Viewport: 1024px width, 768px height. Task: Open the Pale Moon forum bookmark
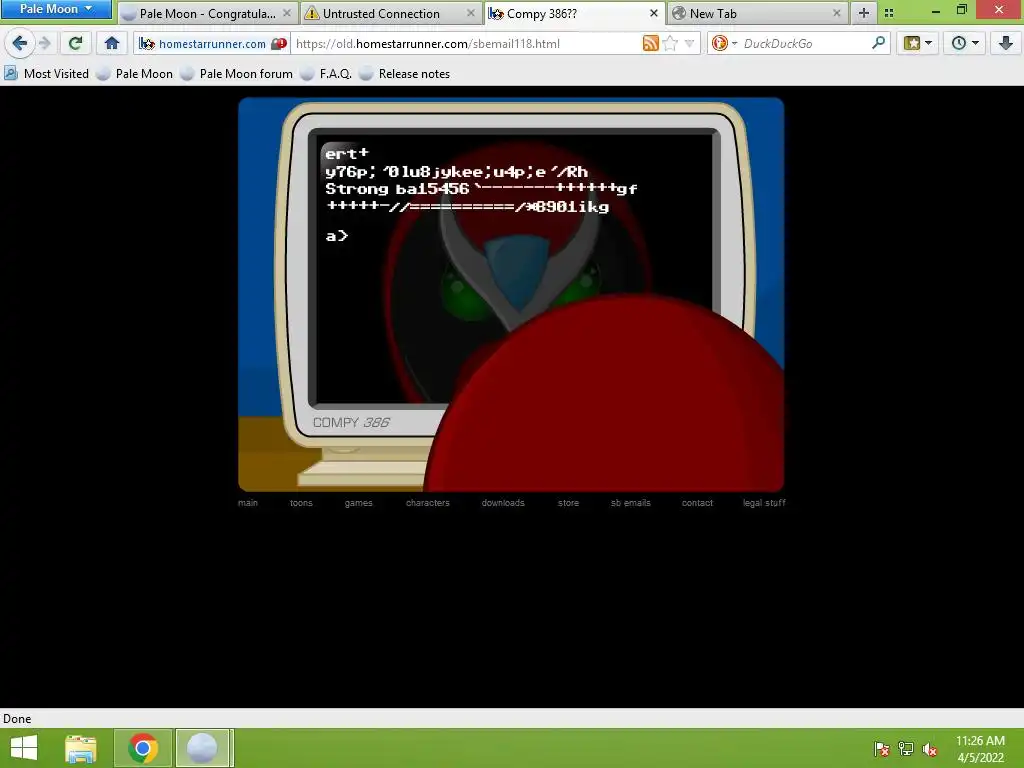tap(237, 74)
